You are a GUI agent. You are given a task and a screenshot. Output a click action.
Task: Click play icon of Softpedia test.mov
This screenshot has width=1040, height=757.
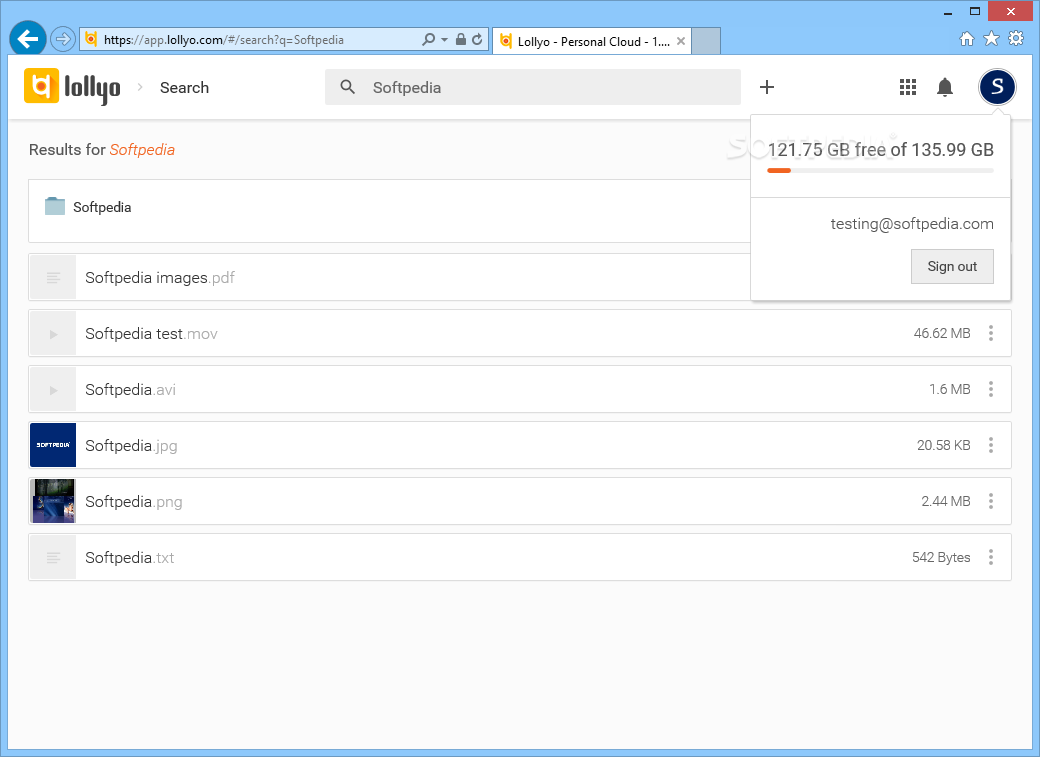tap(53, 333)
